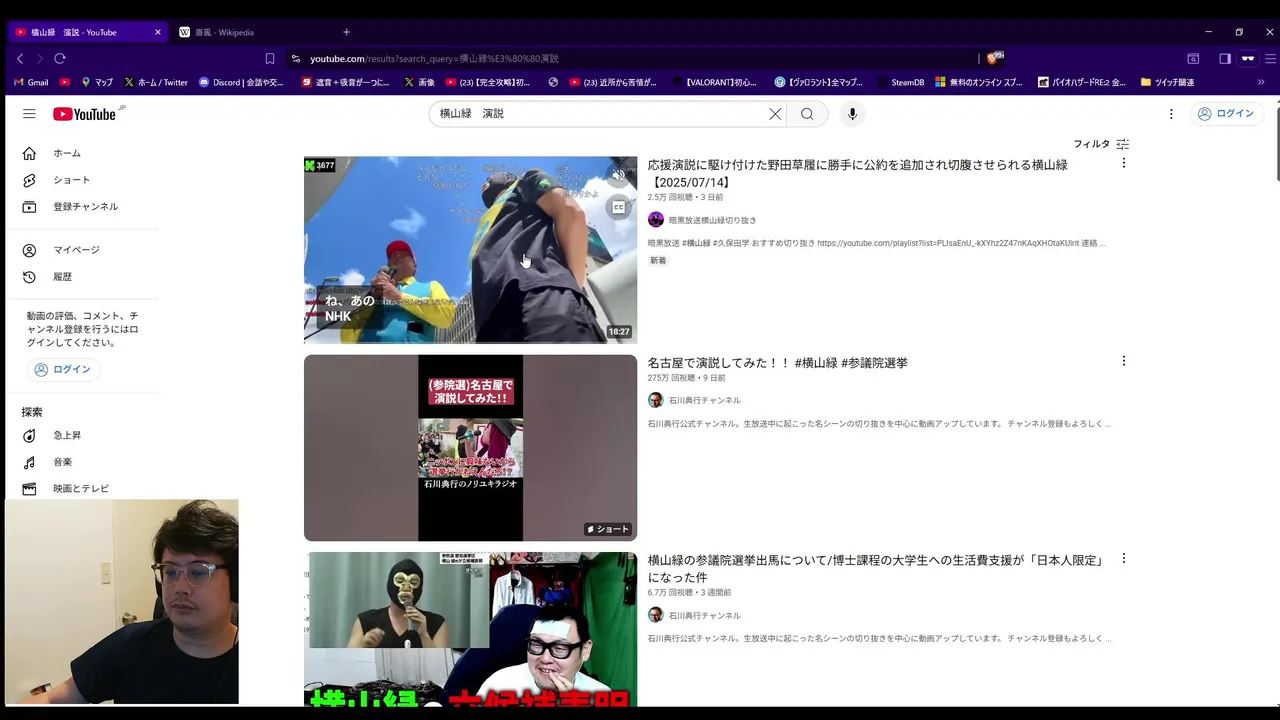Viewport: 1280px width, 720px height.
Task: Toggle the browser sidebar panel
Action: pyautogui.click(x=1225, y=59)
